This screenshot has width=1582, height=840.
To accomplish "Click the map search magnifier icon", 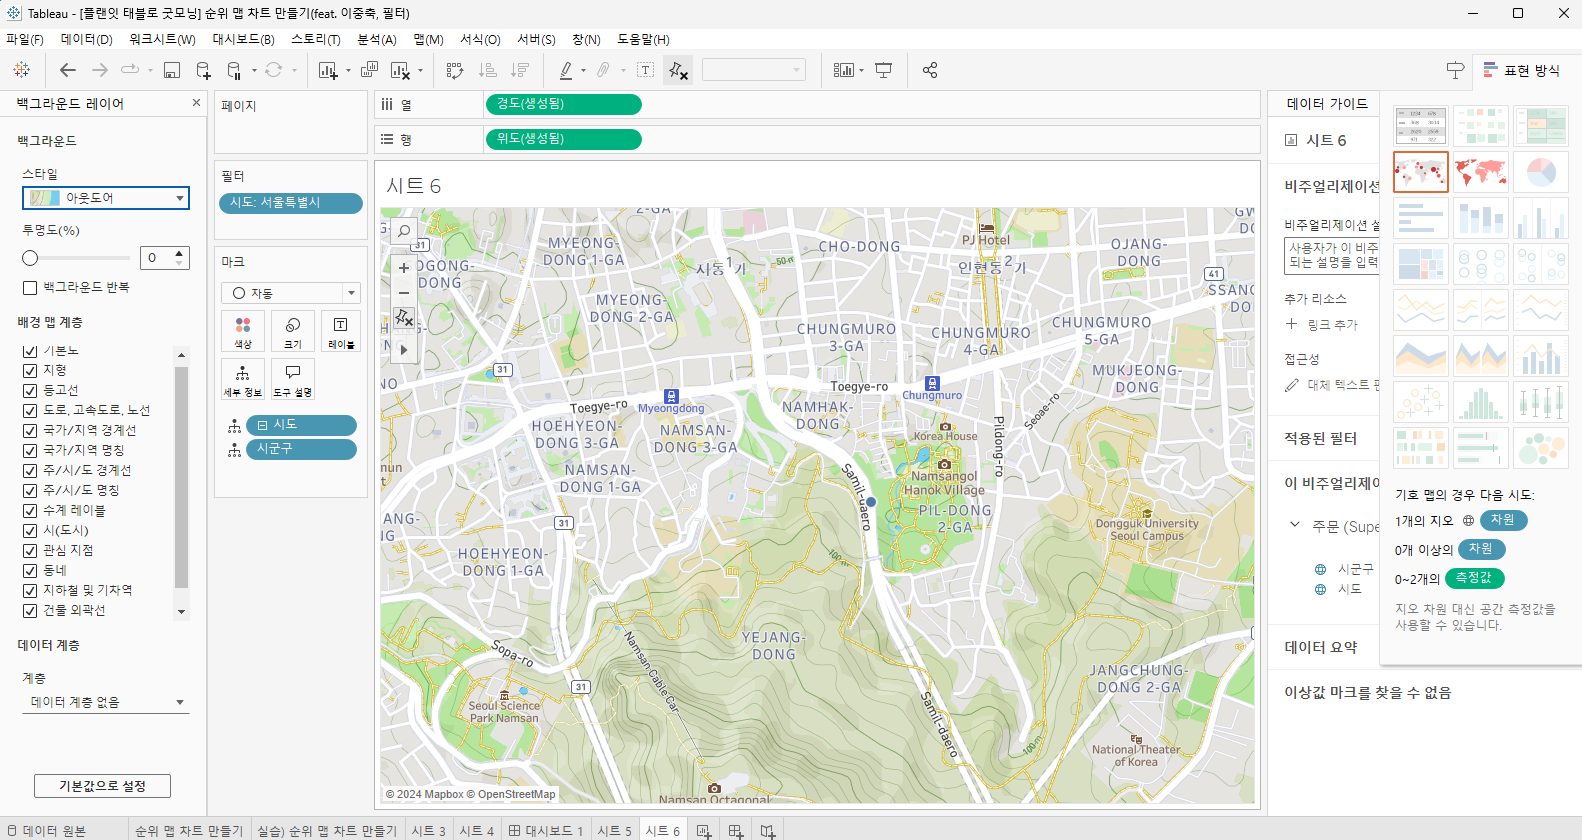I will (x=404, y=231).
